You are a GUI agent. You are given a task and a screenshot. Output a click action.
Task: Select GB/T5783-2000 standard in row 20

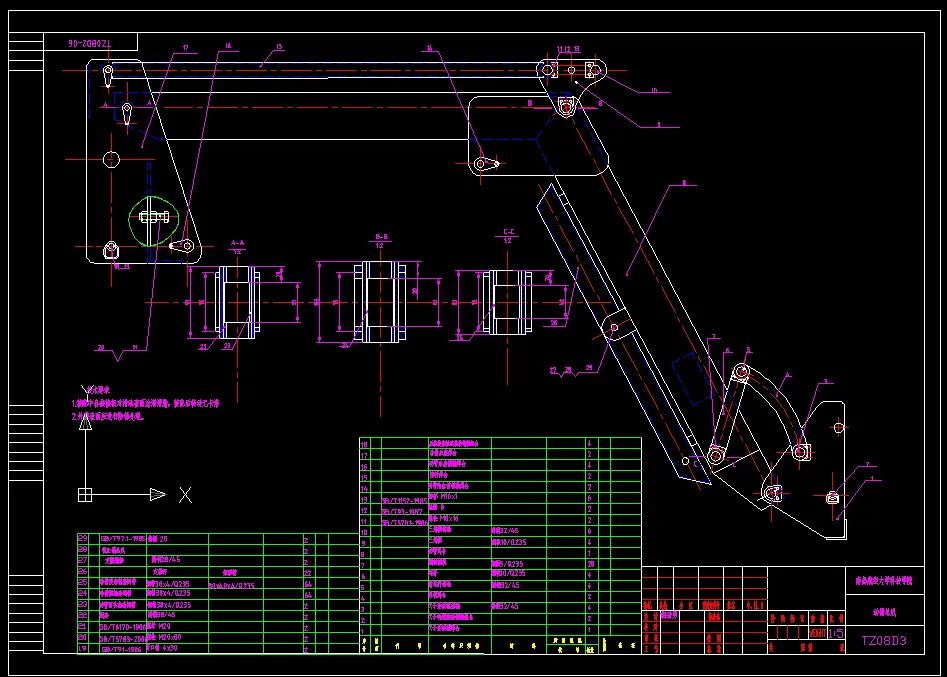(123, 638)
